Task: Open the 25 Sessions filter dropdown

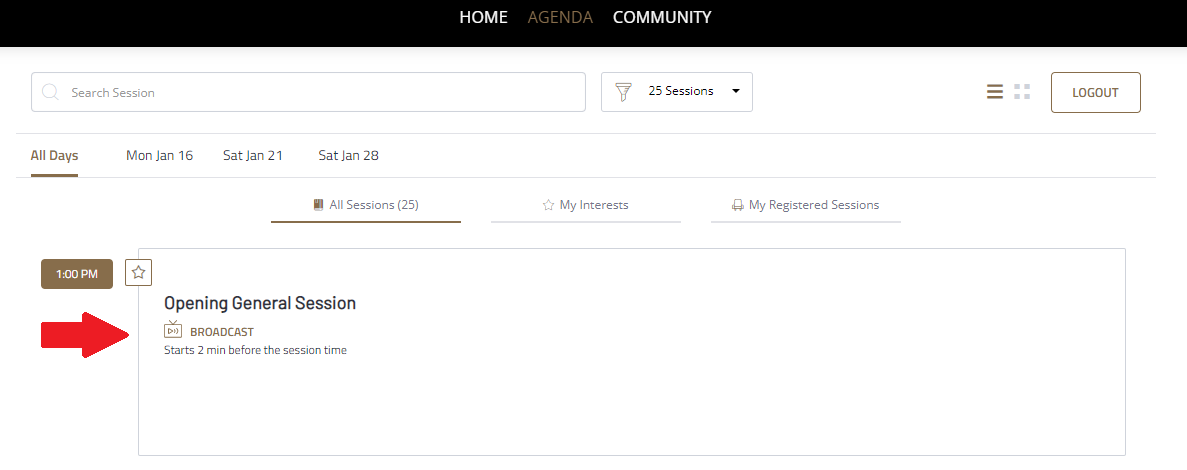Action: [x=677, y=92]
